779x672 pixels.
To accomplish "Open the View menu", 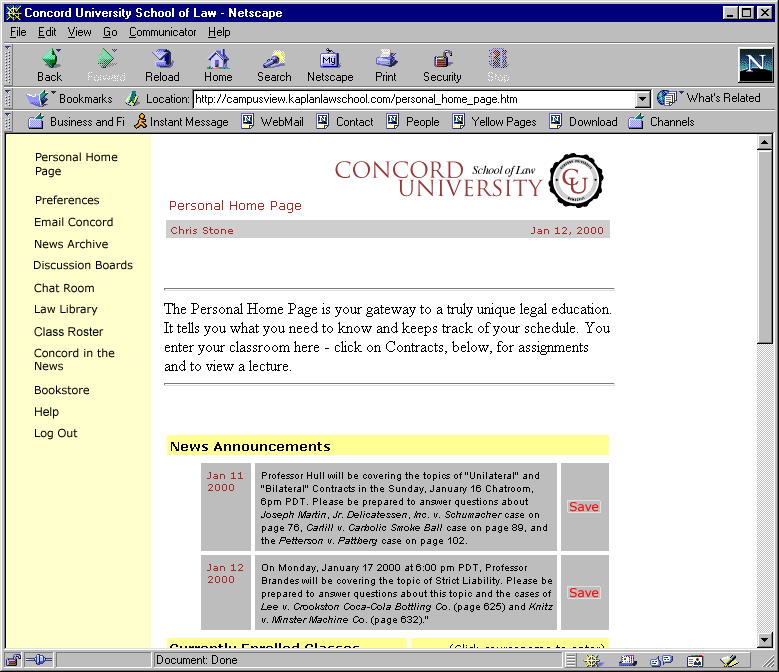I will tap(79, 32).
